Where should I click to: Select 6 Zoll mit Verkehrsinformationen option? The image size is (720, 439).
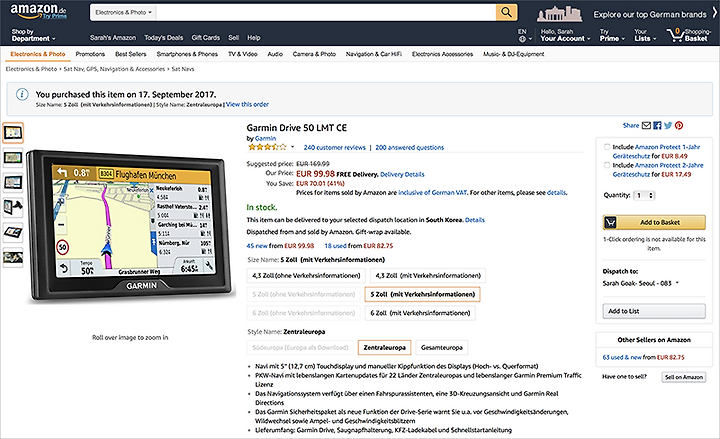pyautogui.click(x=420, y=313)
